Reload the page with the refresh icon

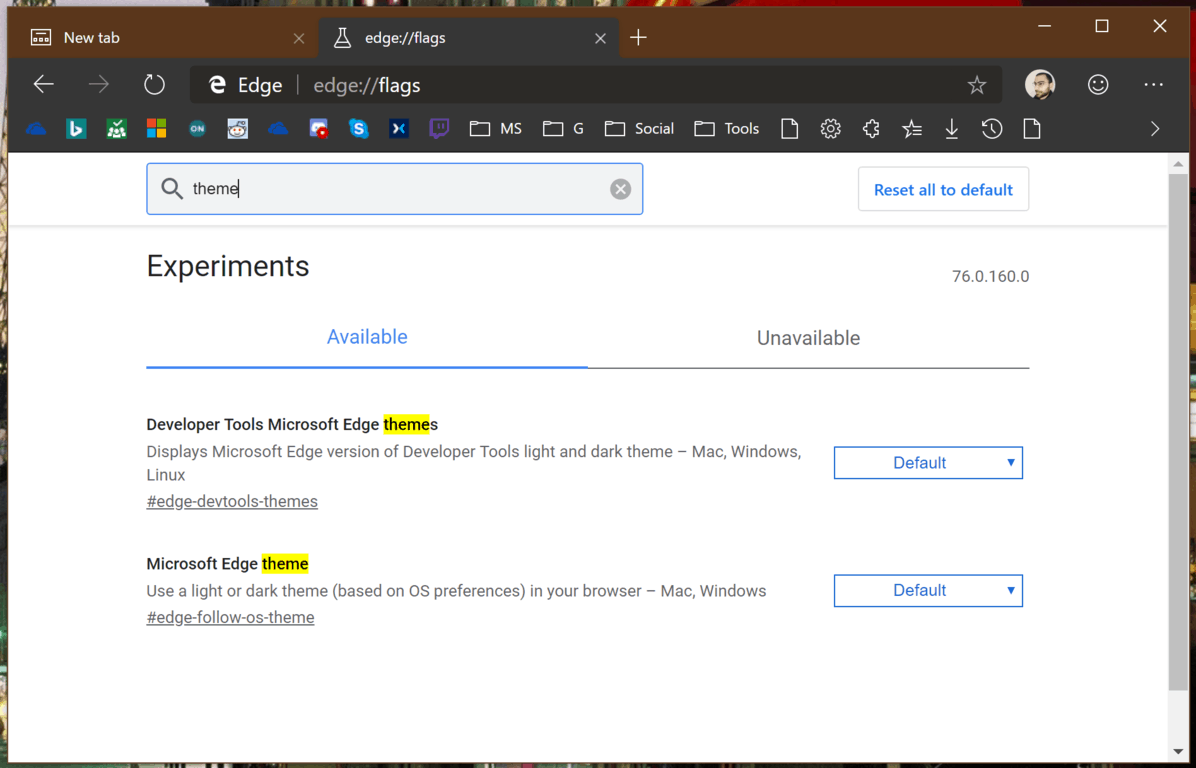(x=154, y=85)
